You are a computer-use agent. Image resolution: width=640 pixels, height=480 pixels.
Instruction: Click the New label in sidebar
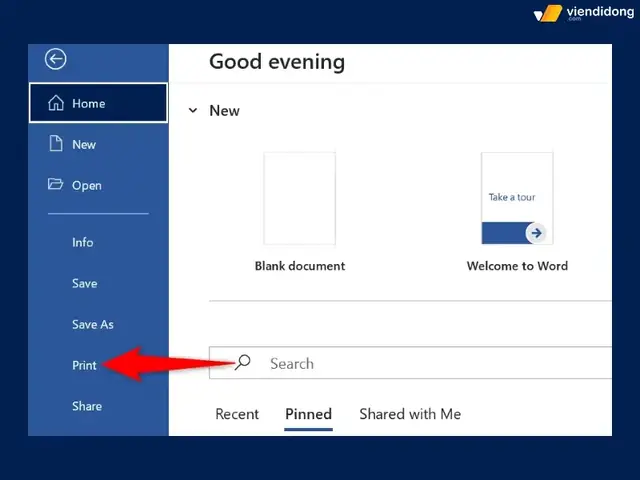pos(84,144)
